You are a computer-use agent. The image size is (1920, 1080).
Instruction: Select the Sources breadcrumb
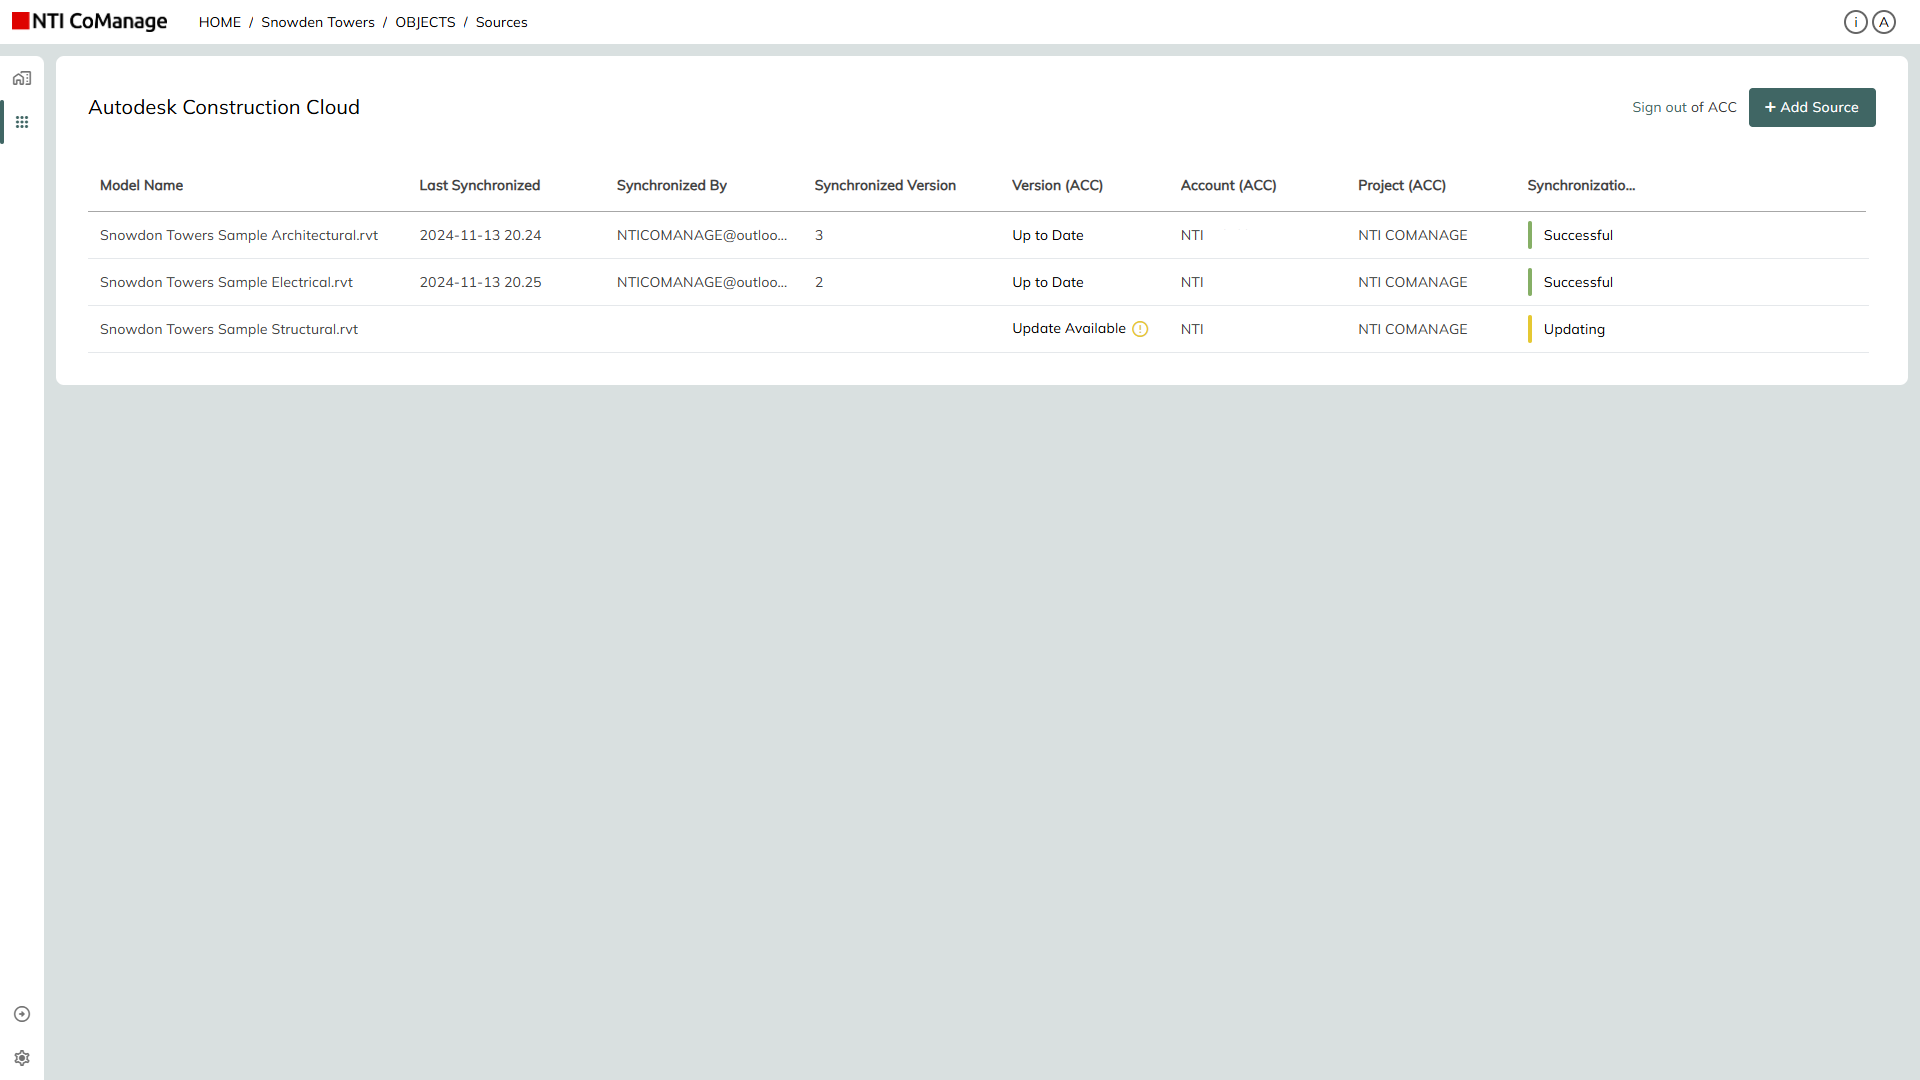click(502, 22)
